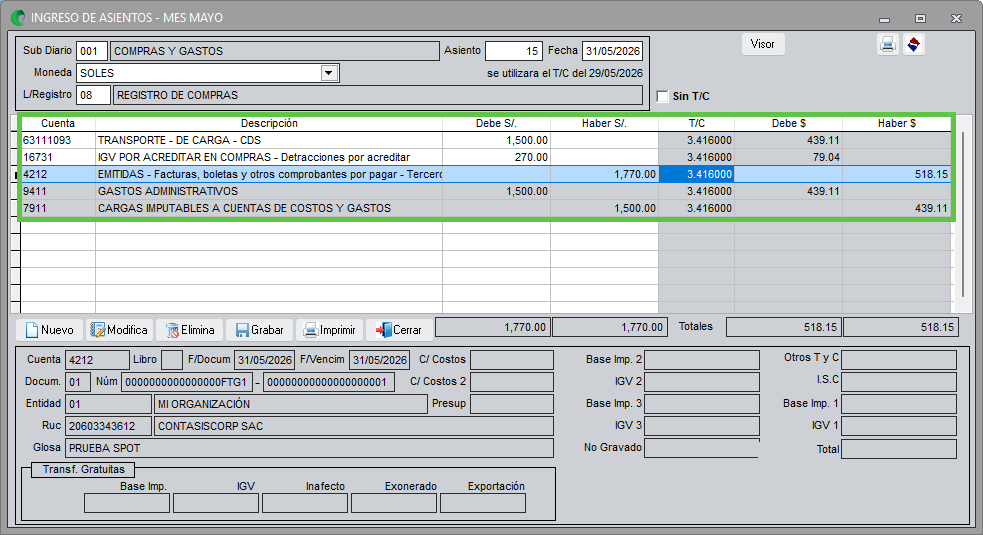The image size is (983, 535).
Task: Click the Transf. Gratuitas Exportación field
Action: pos(483,503)
